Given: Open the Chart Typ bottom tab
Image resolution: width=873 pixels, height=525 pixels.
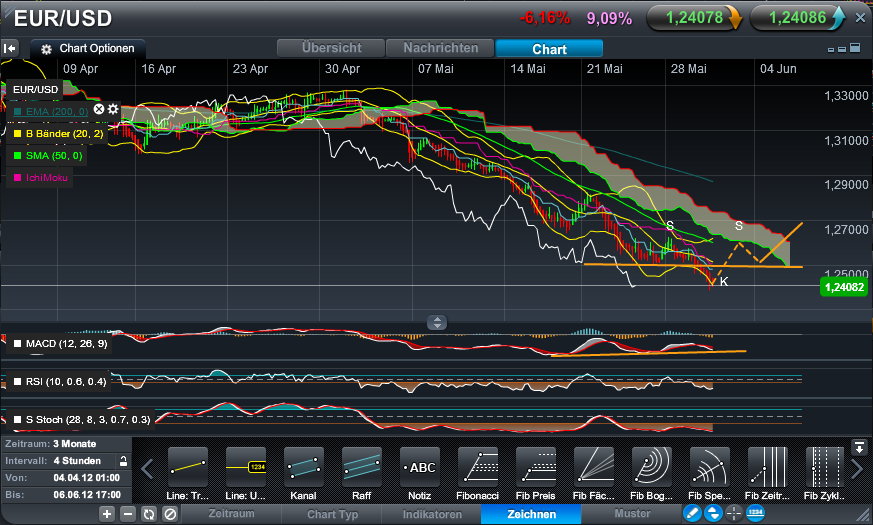Looking at the screenshot, I should pos(332,514).
